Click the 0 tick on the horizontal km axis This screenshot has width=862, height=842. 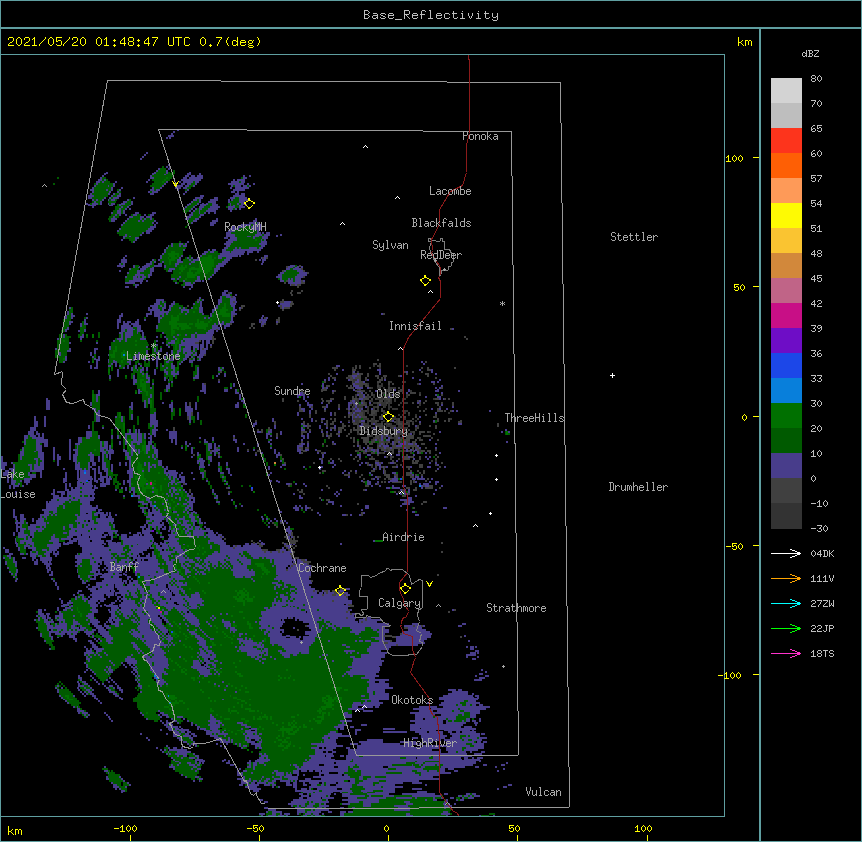[x=386, y=828]
